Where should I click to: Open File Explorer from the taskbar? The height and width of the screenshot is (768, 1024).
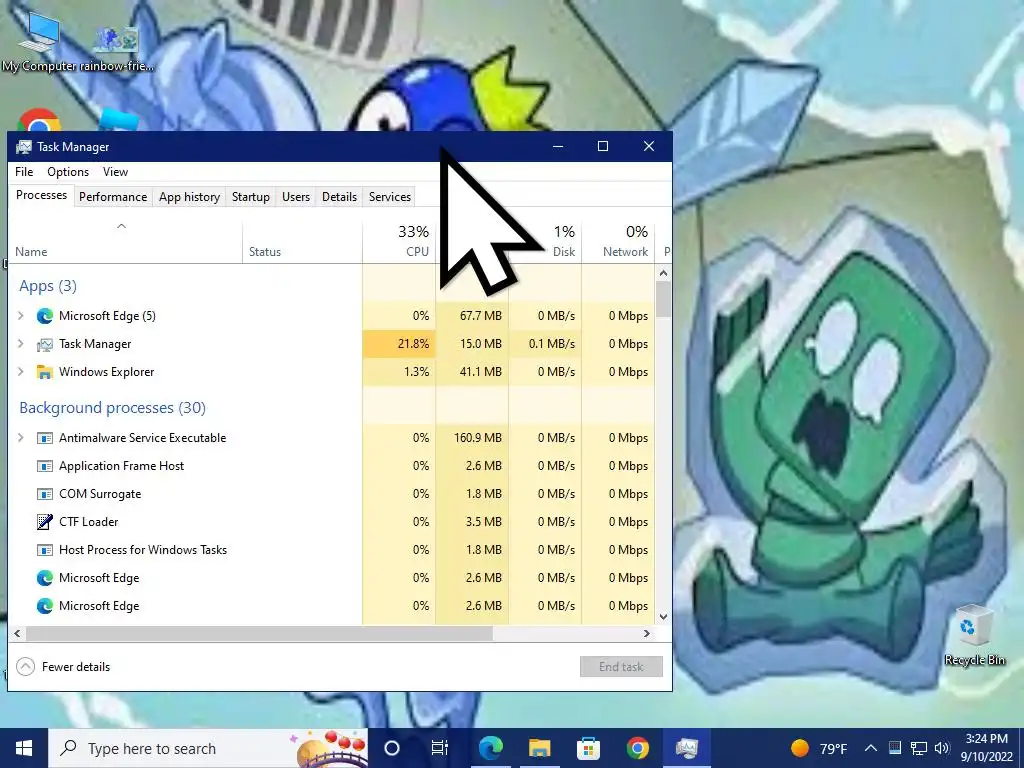[x=539, y=748]
